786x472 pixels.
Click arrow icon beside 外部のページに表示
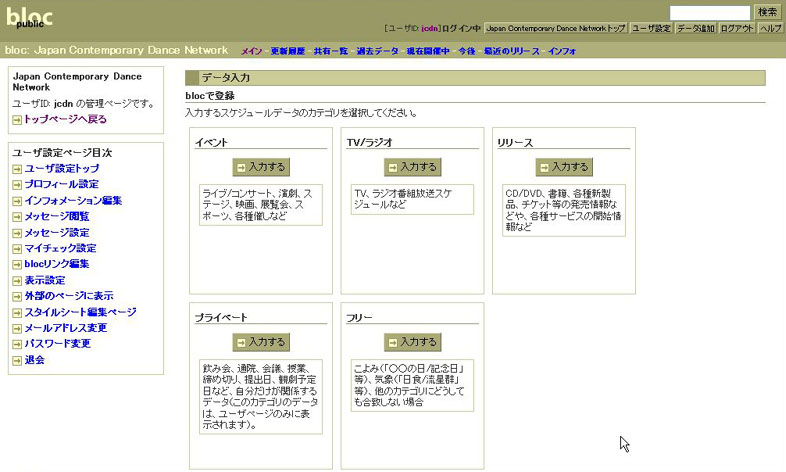pos(17,297)
